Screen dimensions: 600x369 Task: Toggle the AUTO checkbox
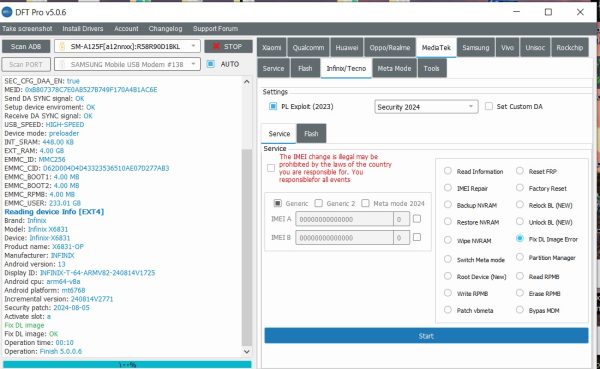pos(210,64)
